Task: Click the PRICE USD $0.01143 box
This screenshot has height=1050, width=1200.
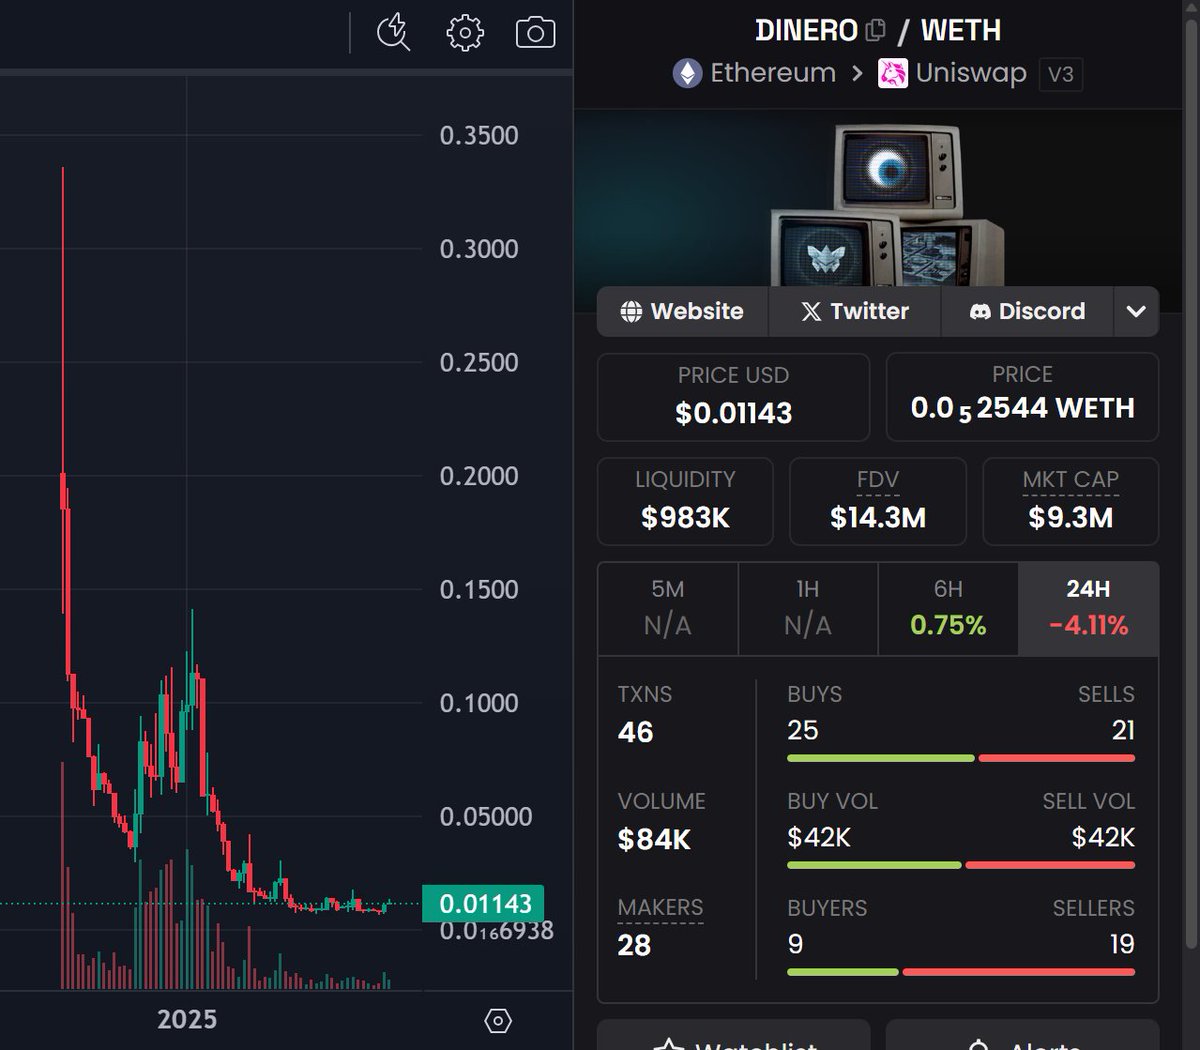Action: 733,397
